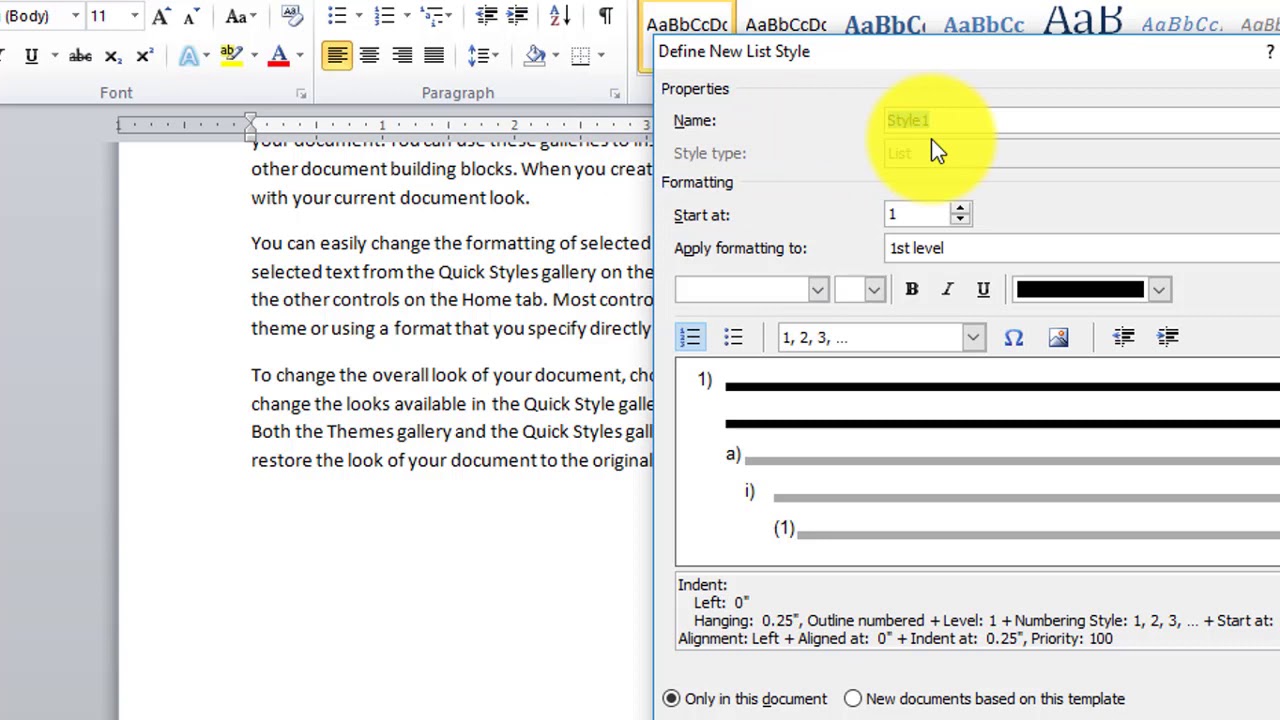This screenshot has height=720, width=1280.
Task: Click black font color swatch in dialog
Action: (1079, 289)
